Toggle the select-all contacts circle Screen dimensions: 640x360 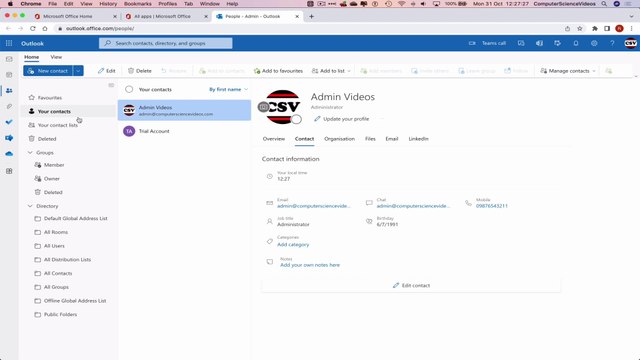click(129, 89)
